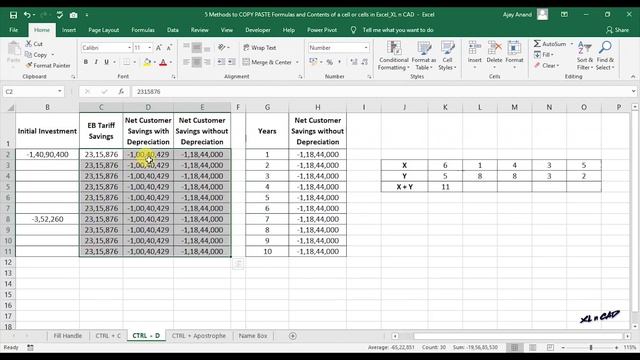Expand the font size dropdown

[150, 48]
